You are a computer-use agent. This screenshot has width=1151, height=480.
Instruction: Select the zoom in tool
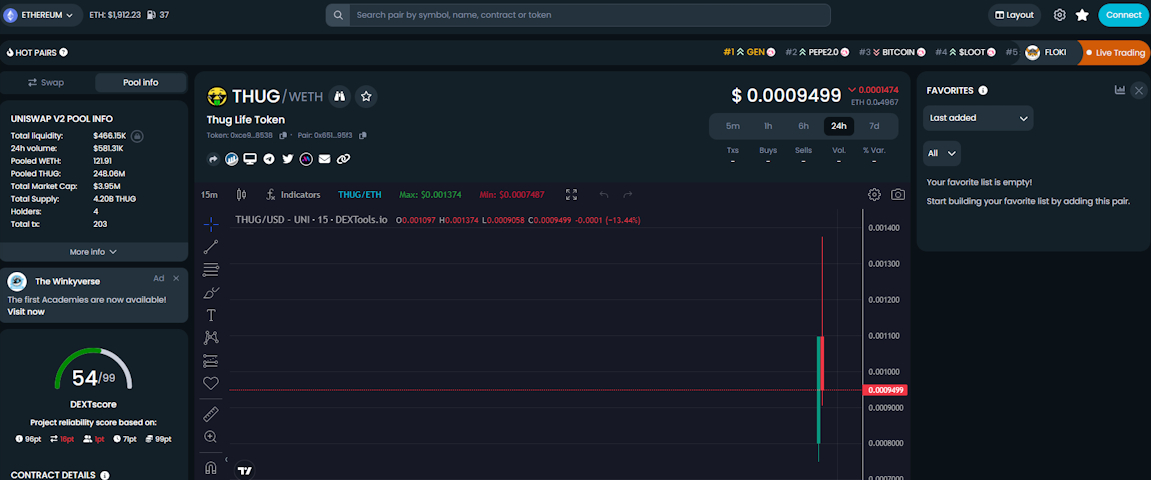211,437
